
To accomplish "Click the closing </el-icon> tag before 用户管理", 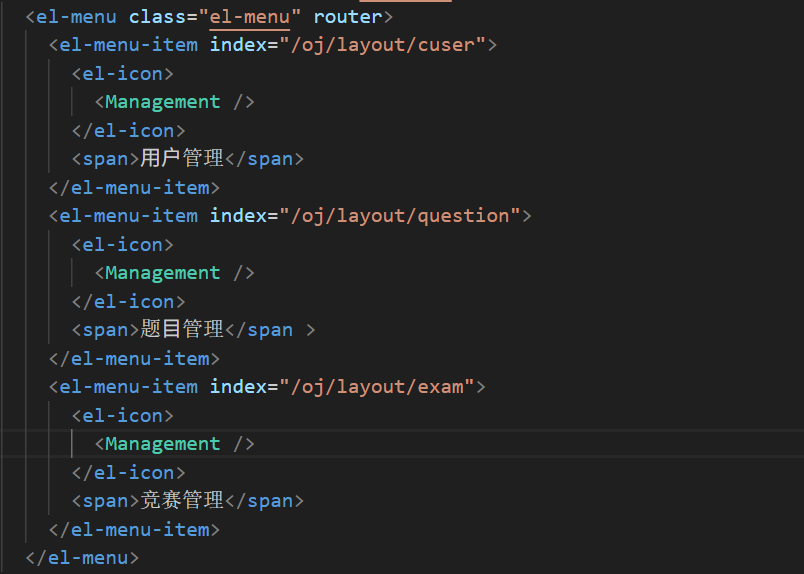I will [128, 131].
